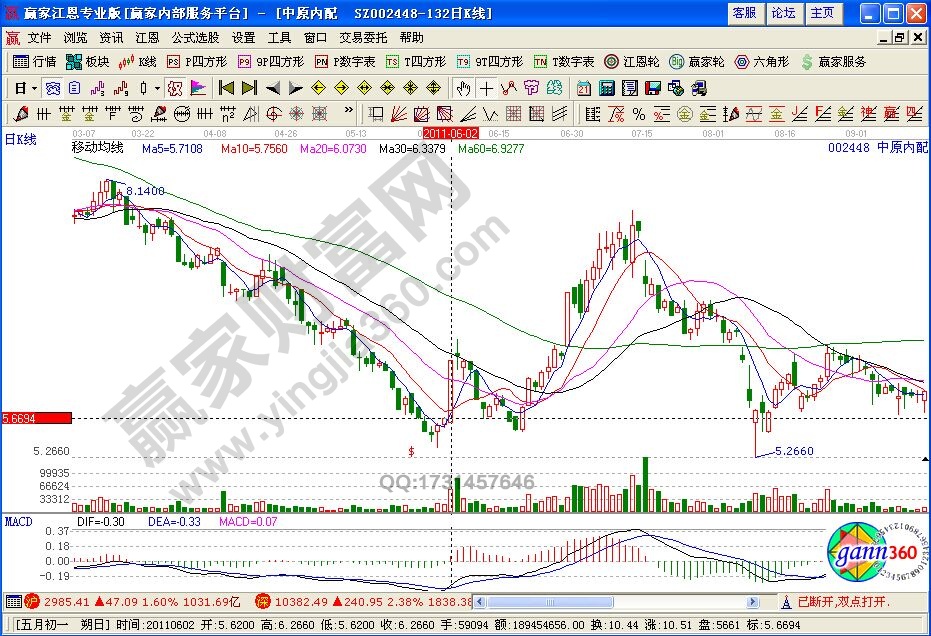Open the candlestick style dropdown arrow
Screen dimensions: 931x636
pos(158,88)
